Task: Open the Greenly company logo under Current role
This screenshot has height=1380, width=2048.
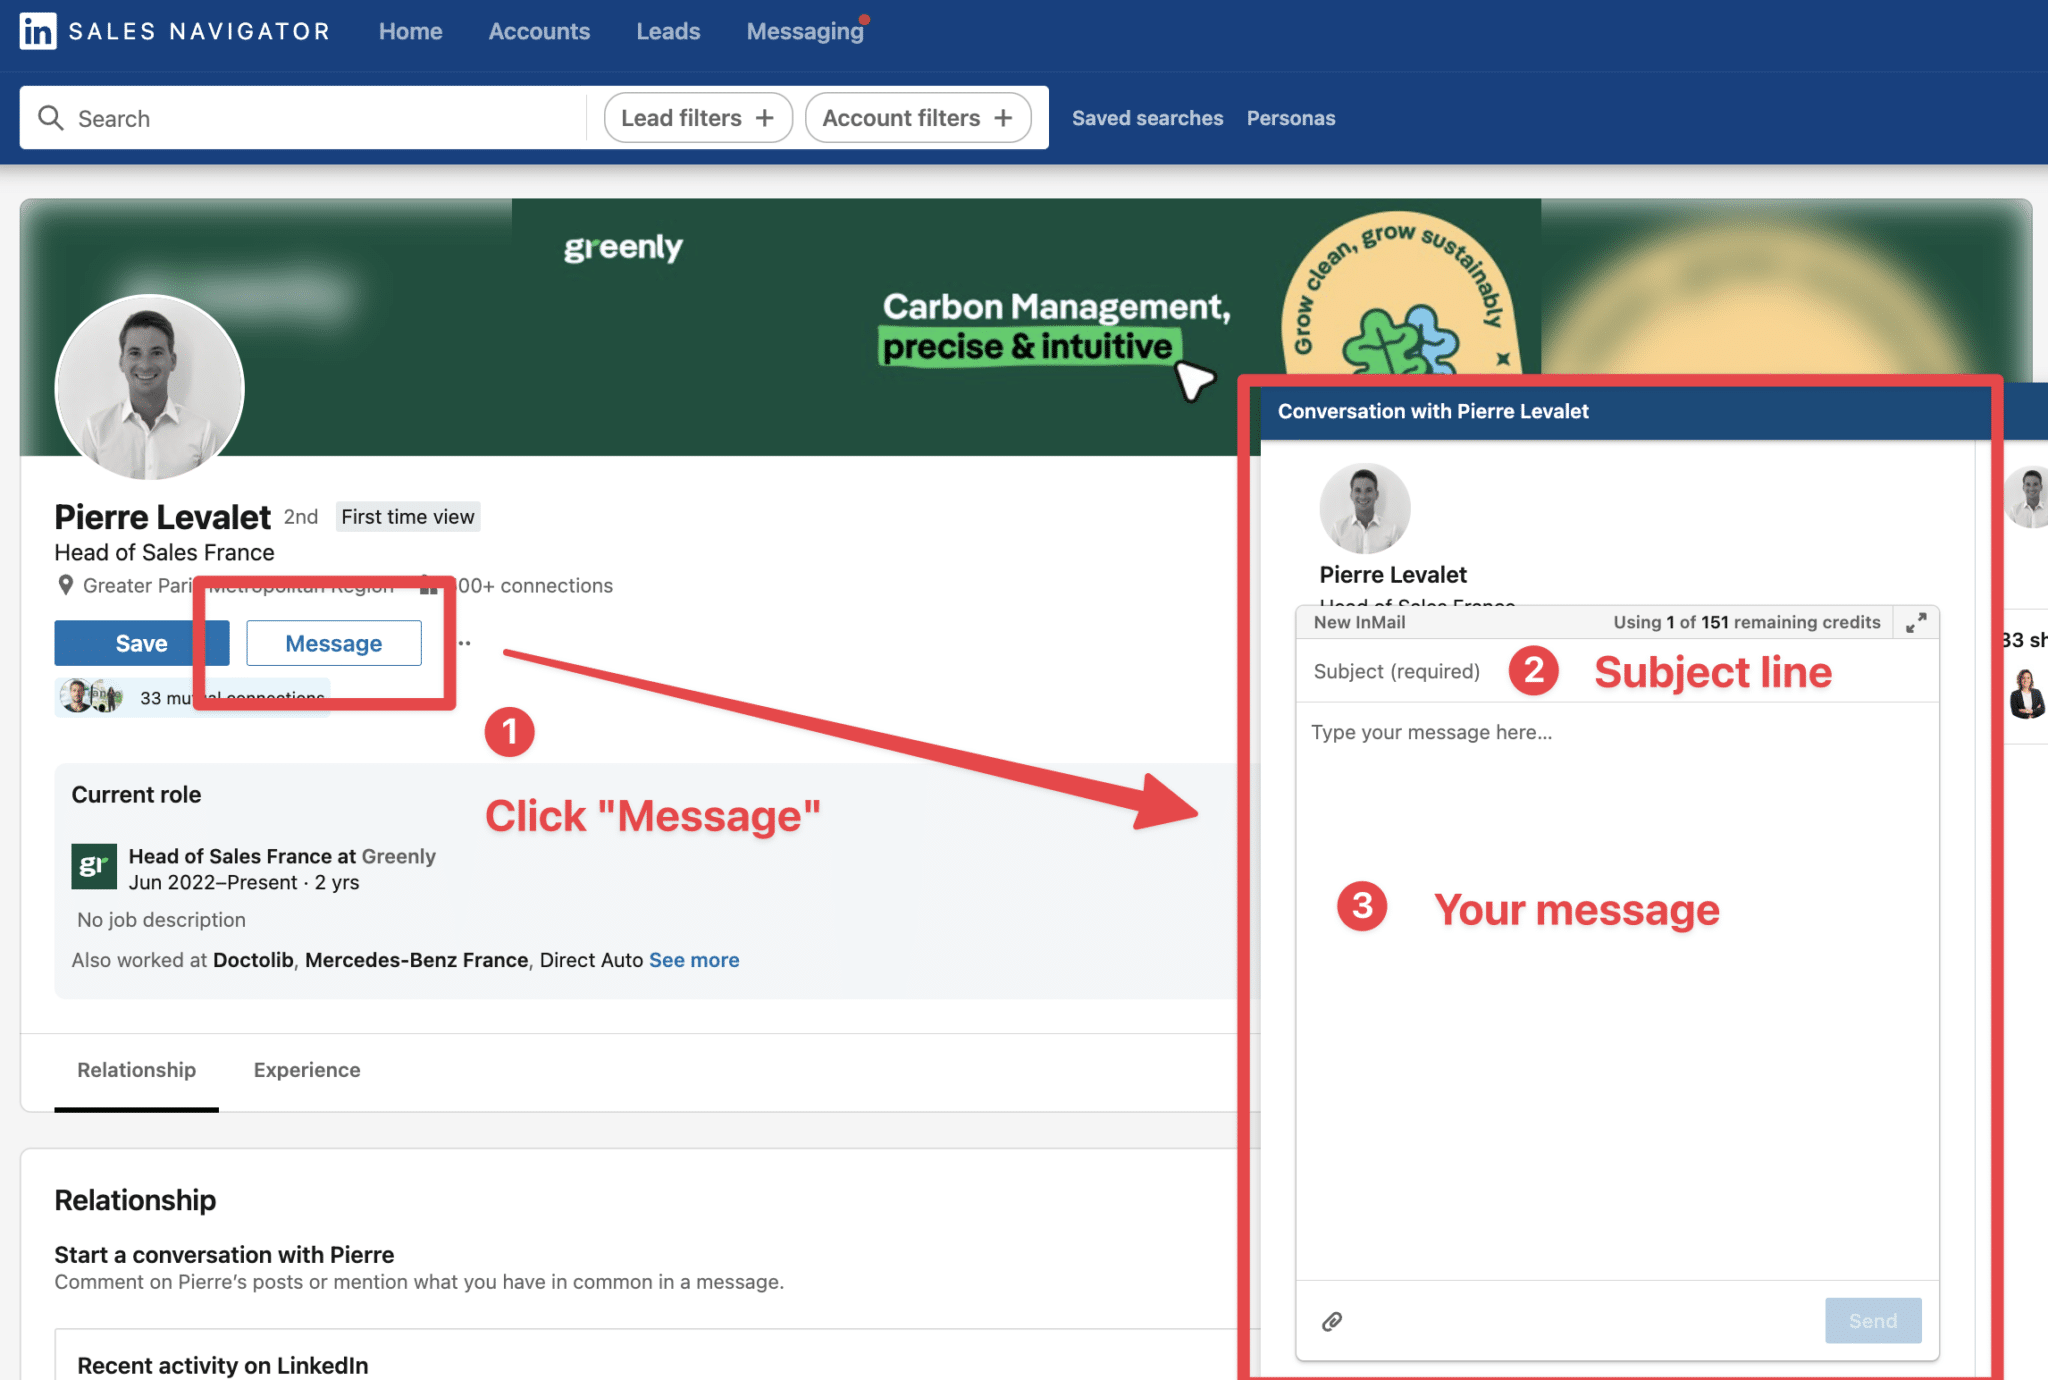Action: click(93, 866)
